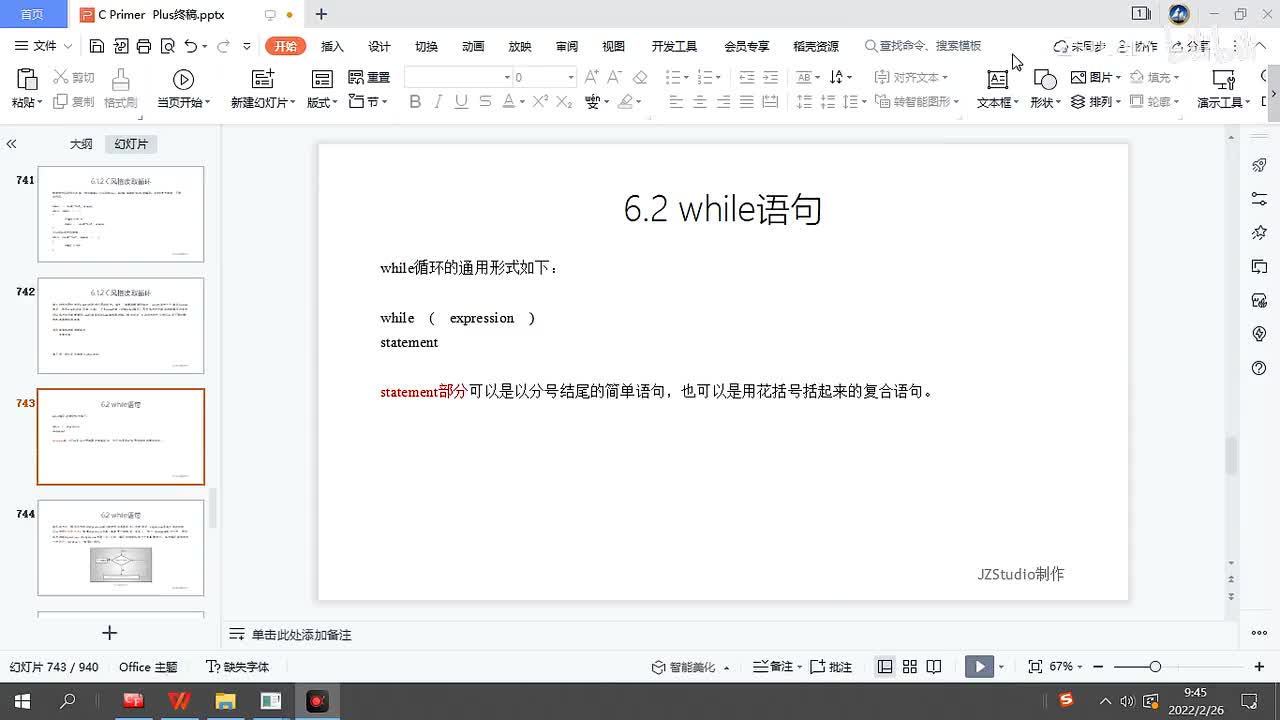
Task: Open the zoom percentage 67% dropdown
Action: pyautogui.click(x=1082, y=667)
